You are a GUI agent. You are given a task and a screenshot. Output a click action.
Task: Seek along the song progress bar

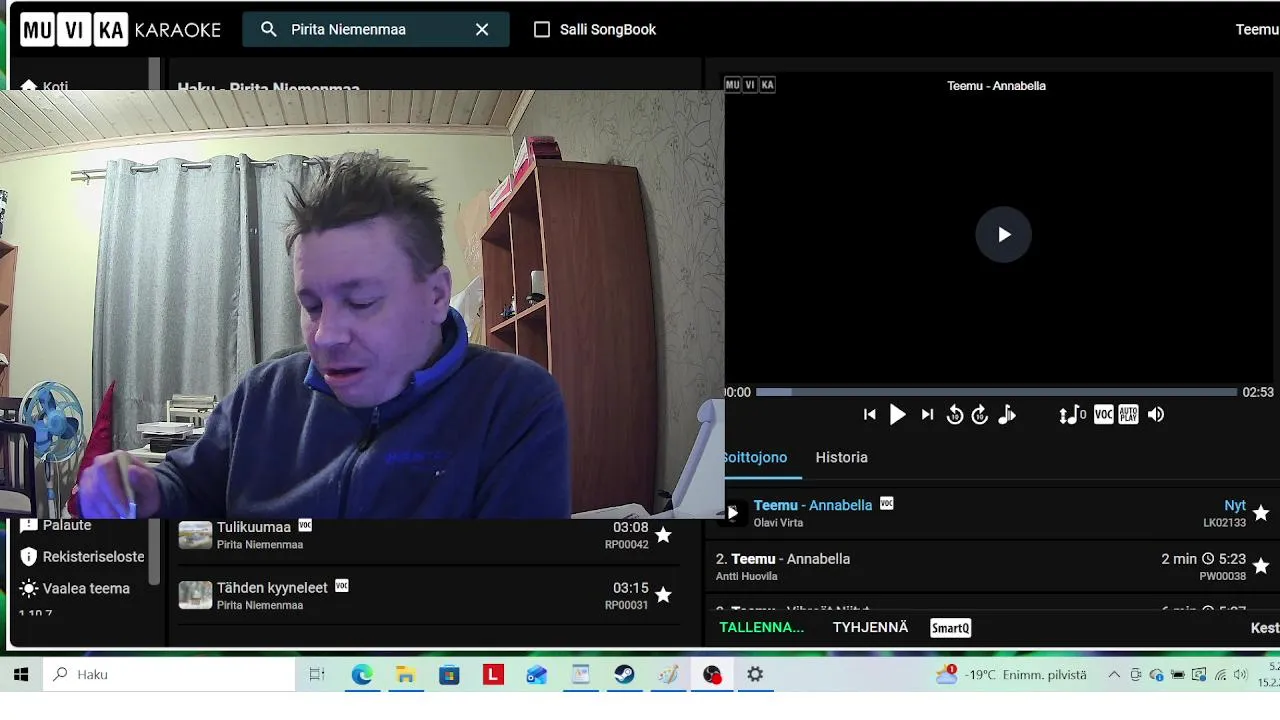[x=996, y=392]
